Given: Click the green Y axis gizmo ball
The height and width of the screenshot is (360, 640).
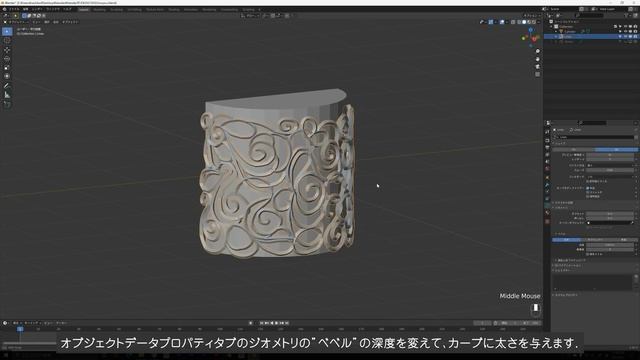Looking at the screenshot, I should 524,38.
